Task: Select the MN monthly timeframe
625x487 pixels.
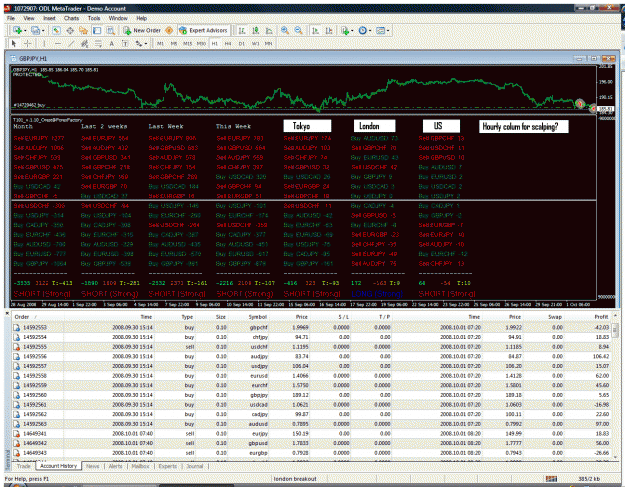Action: click(269, 43)
